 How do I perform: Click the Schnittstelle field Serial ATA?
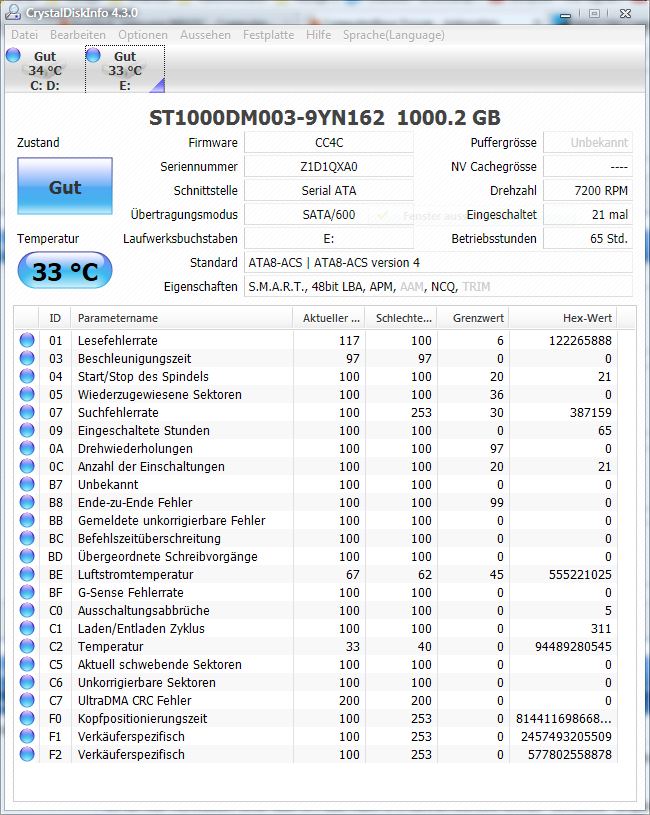pos(329,190)
